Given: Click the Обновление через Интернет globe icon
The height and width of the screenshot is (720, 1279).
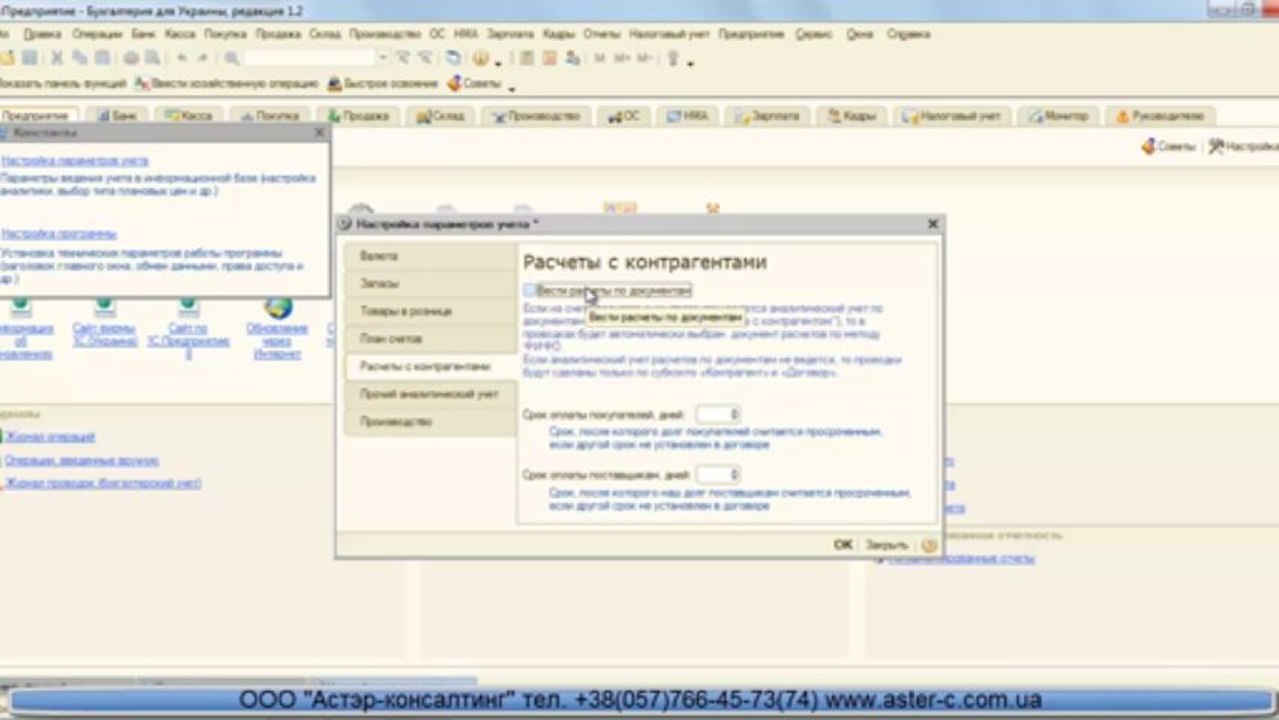Looking at the screenshot, I should click(x=278, y=307).
